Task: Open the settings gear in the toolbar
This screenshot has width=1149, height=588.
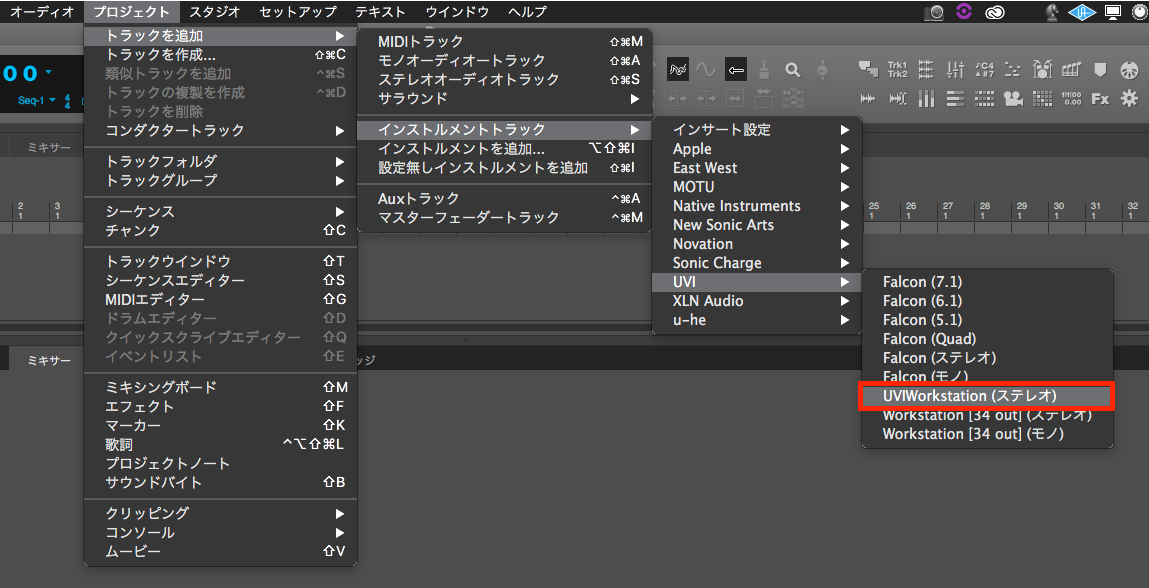Action: [x=1129, y=98]
